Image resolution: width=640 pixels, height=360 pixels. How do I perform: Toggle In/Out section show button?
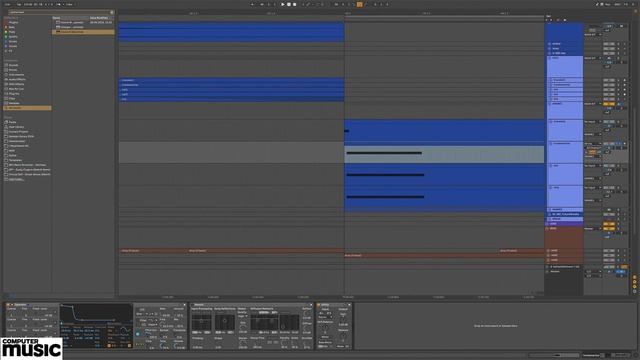tap(634, 278)
